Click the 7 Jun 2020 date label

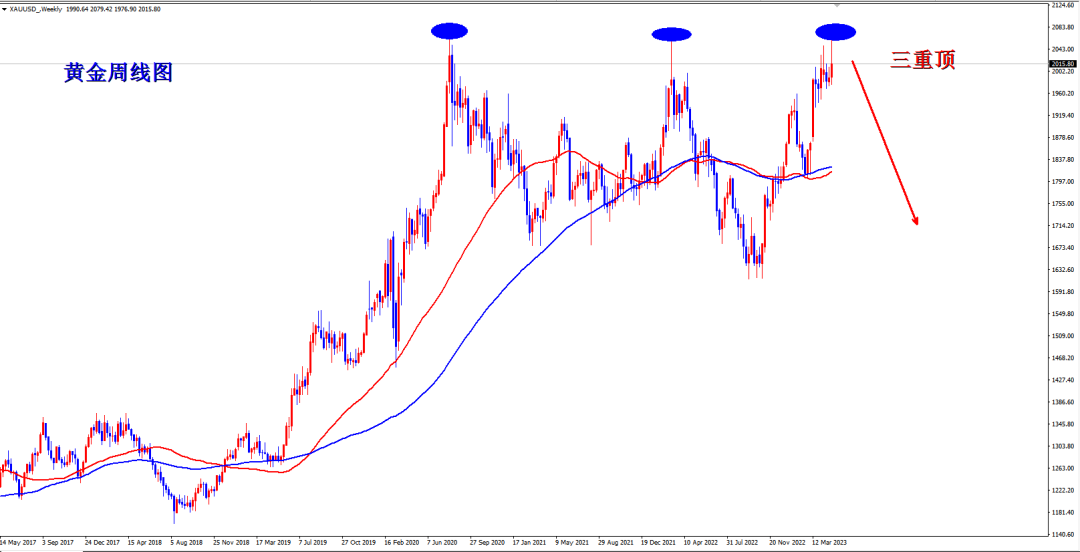[444, 543]
